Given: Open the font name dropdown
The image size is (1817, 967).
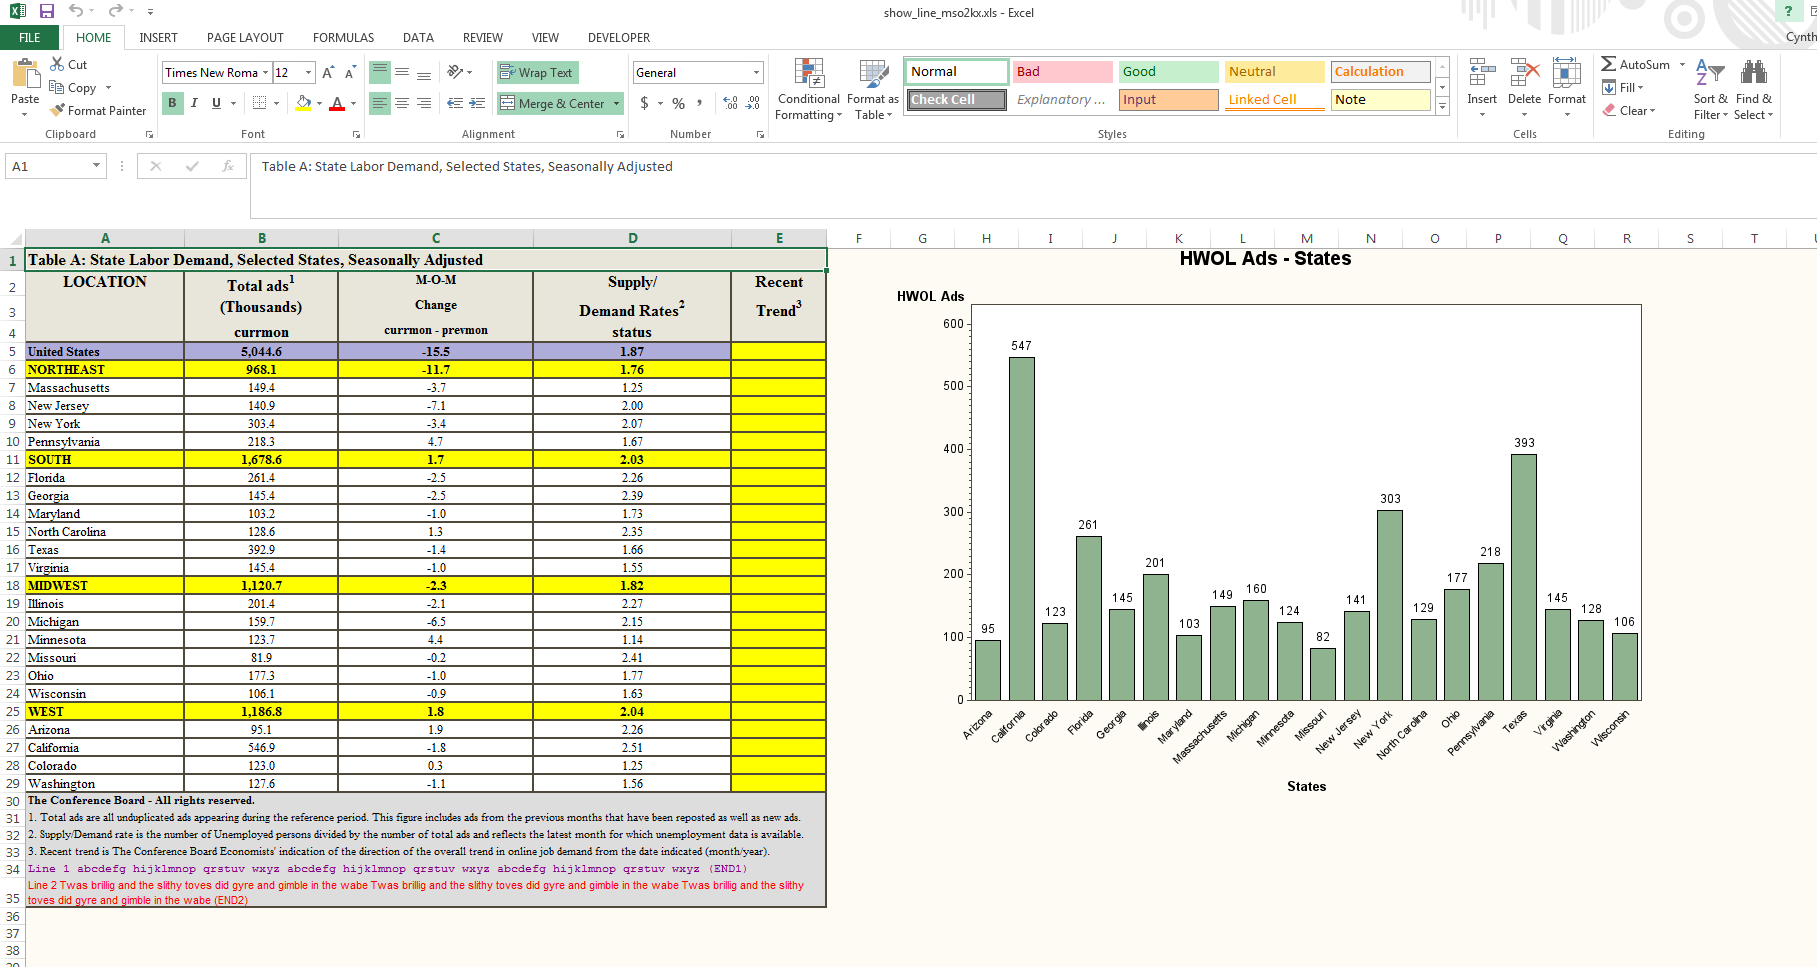Looking at the screenshot, I should [266, 72].
